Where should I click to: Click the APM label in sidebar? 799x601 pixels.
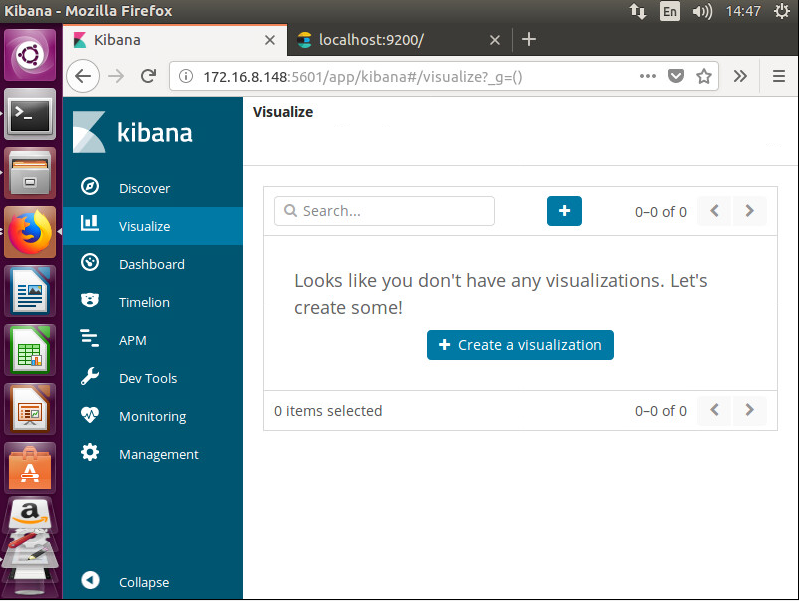(x=132, y=340)
